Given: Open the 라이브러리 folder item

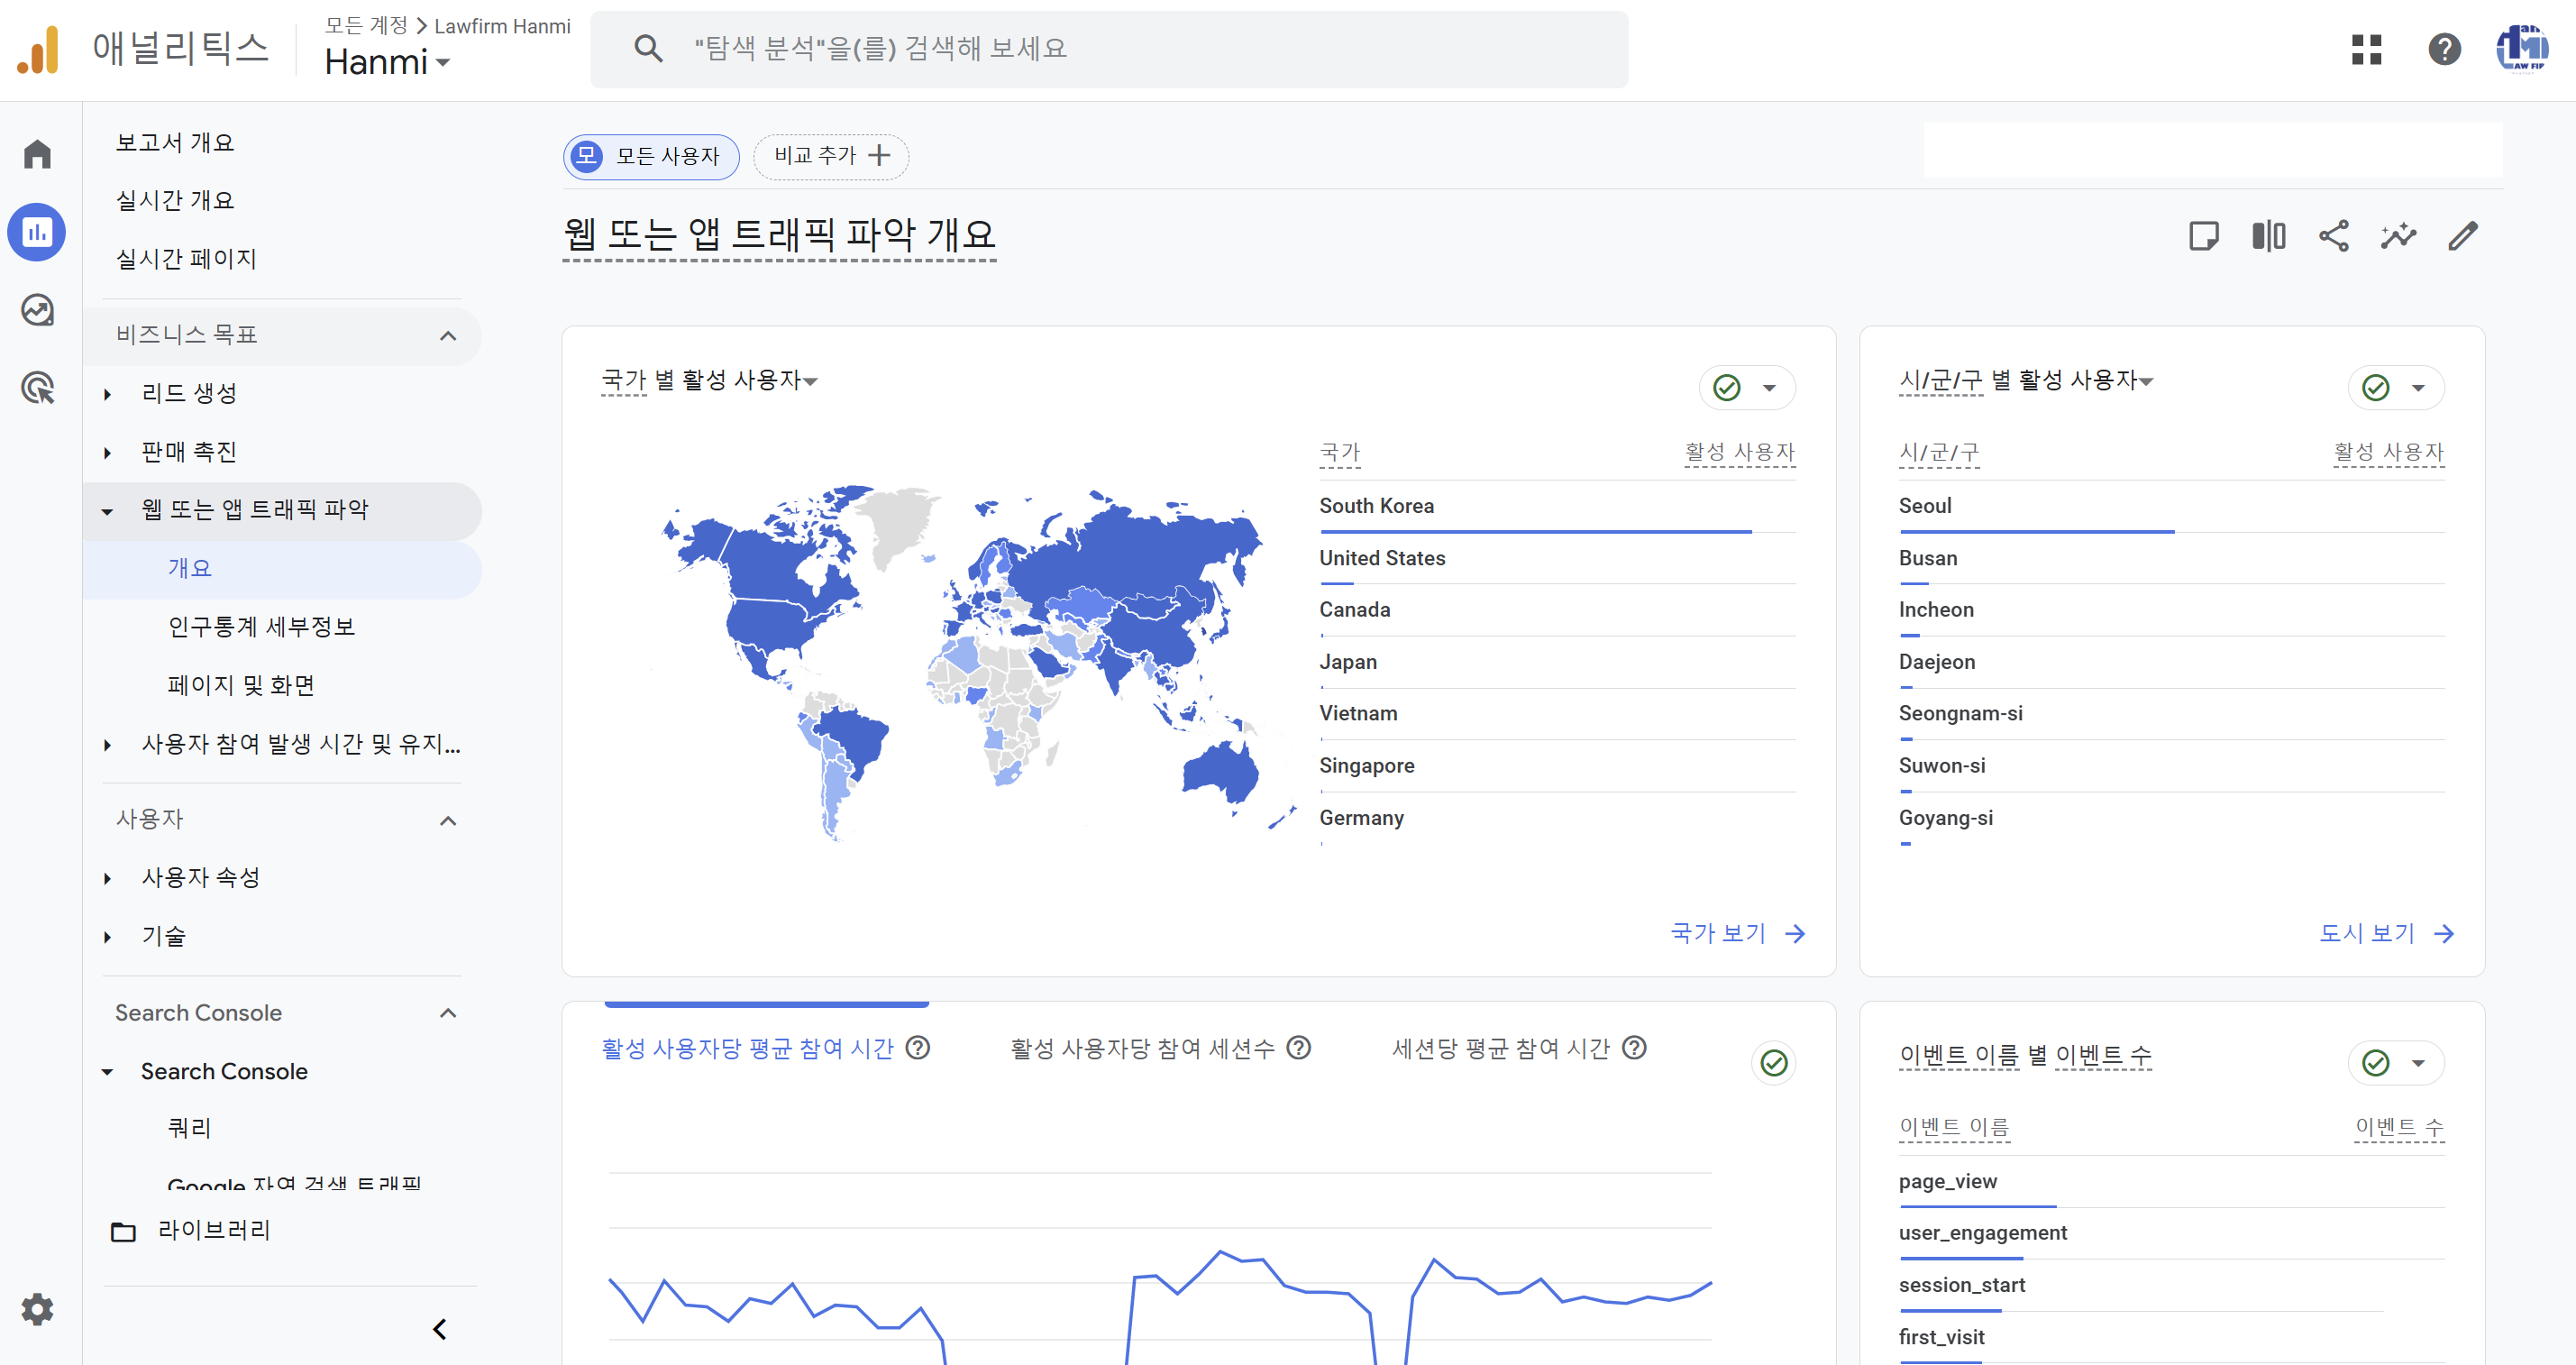Looking at the screenshot, I should (x=191, y=1230).
